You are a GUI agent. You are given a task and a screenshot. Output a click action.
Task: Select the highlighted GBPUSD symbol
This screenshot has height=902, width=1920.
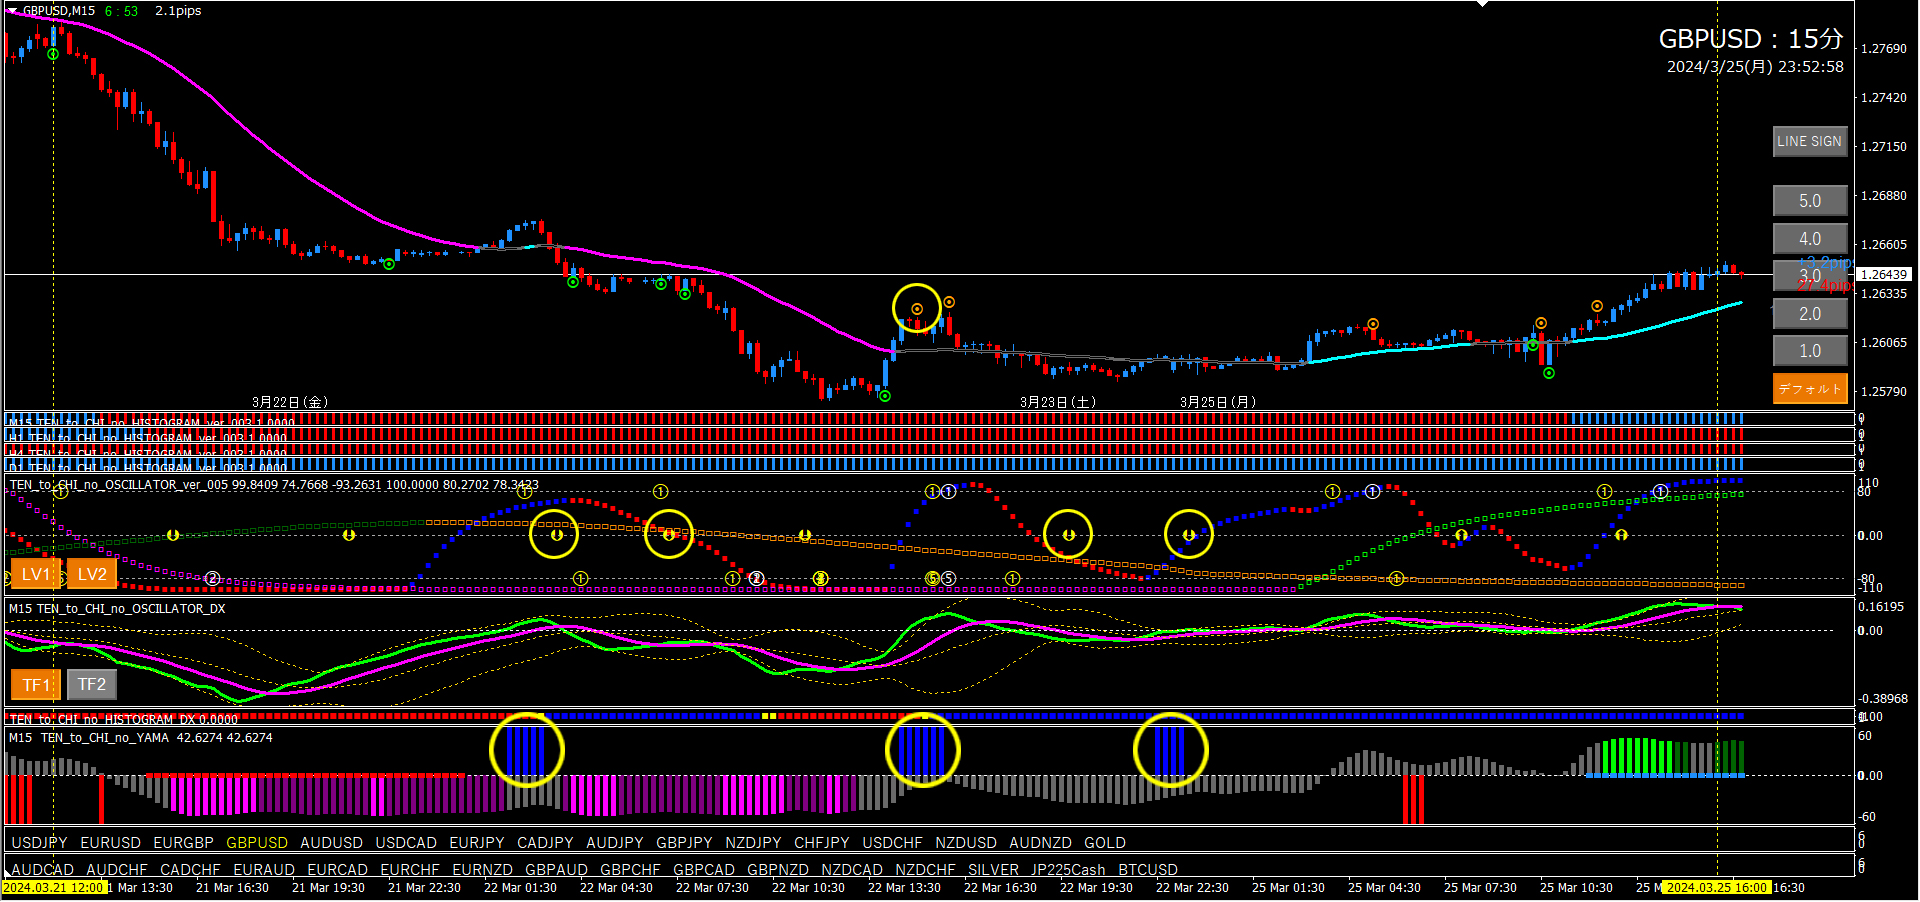pos(257,843)
